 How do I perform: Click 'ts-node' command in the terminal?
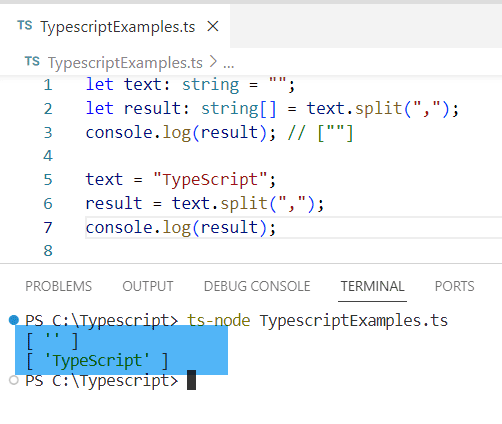[218, 320]
